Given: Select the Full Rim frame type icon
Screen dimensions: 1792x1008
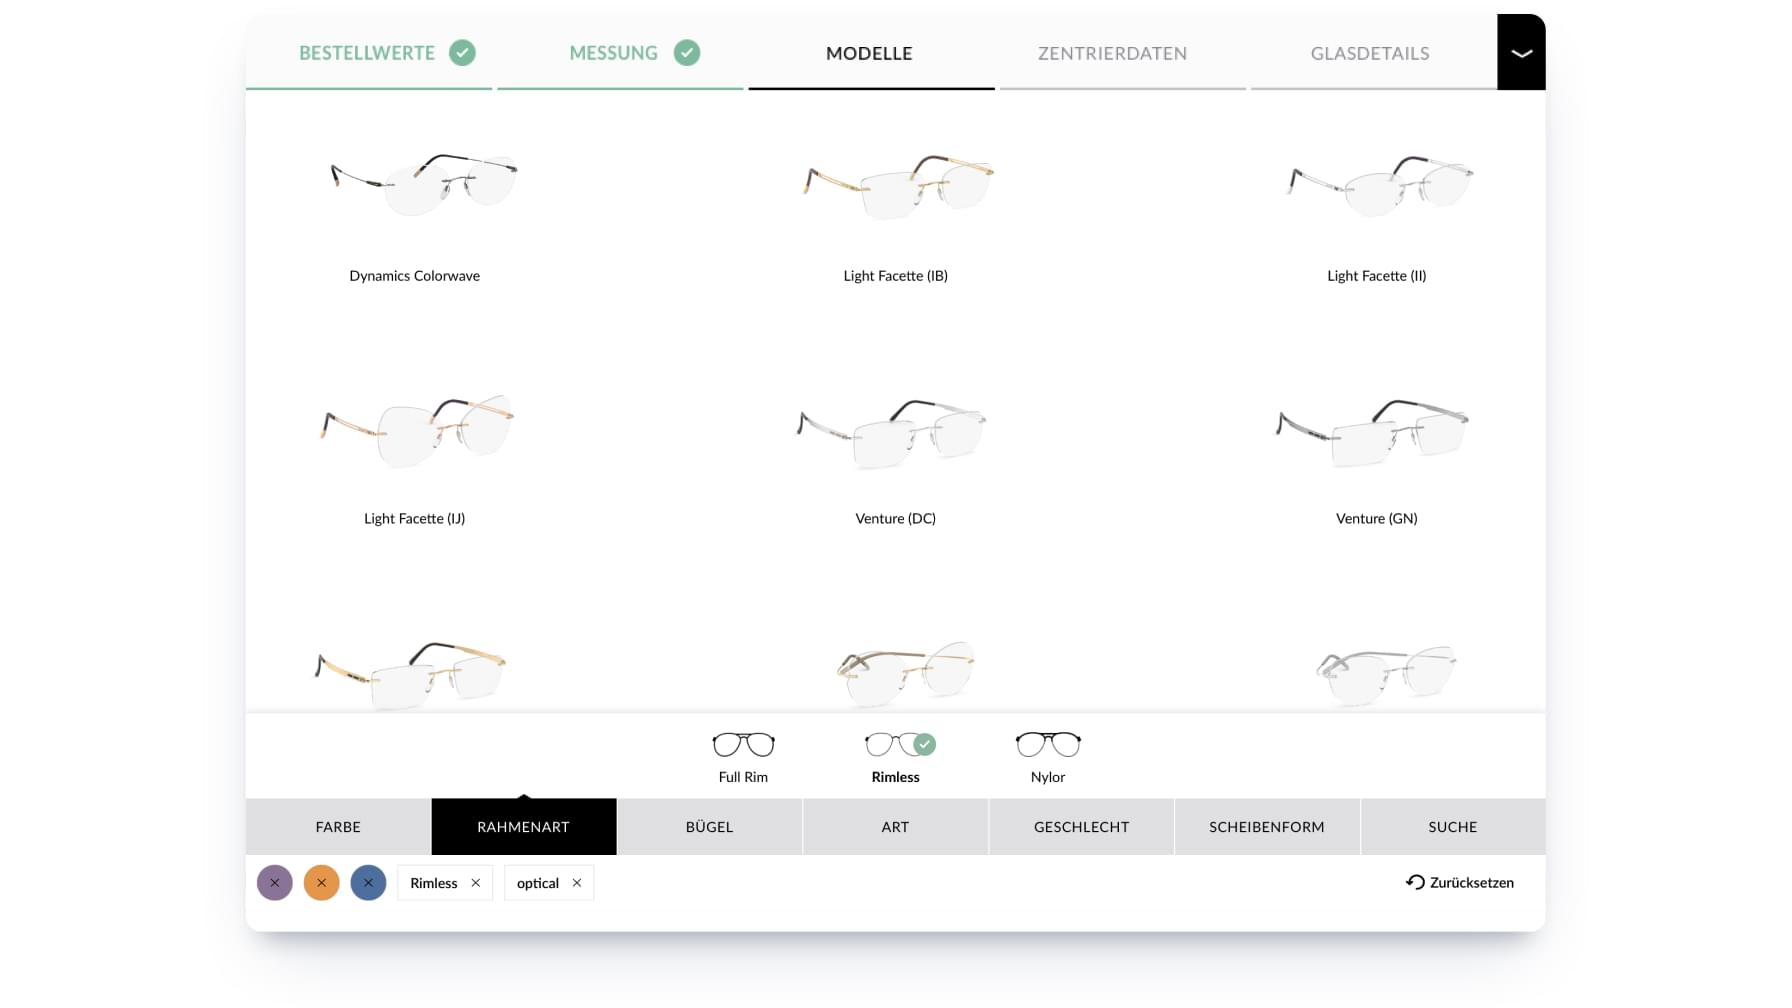Looking at the screenshot, I should coord(743,745).
